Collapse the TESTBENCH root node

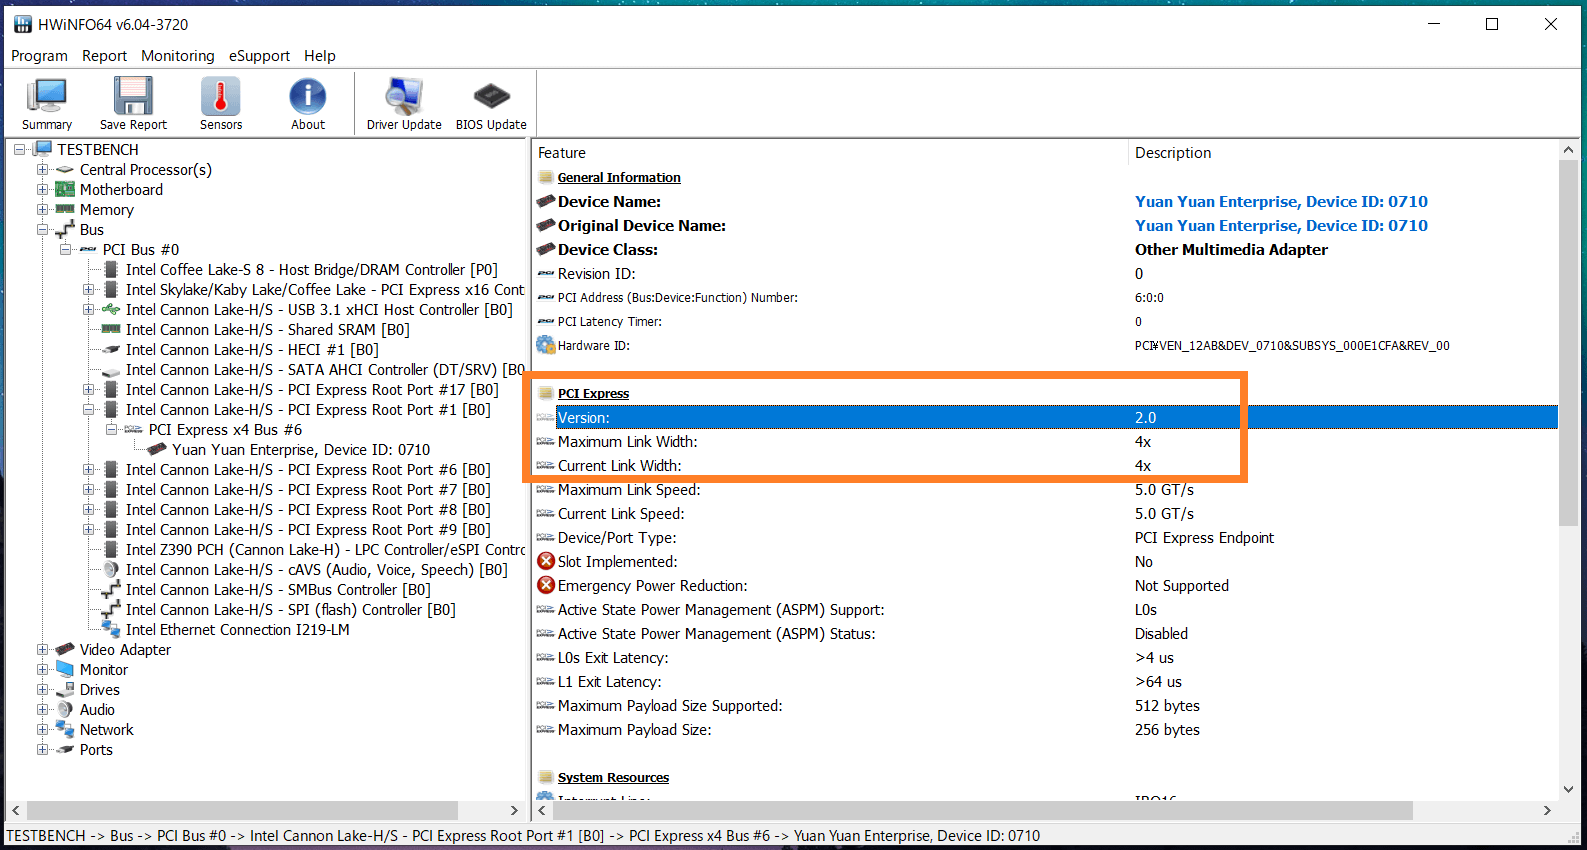coord(20,149)
